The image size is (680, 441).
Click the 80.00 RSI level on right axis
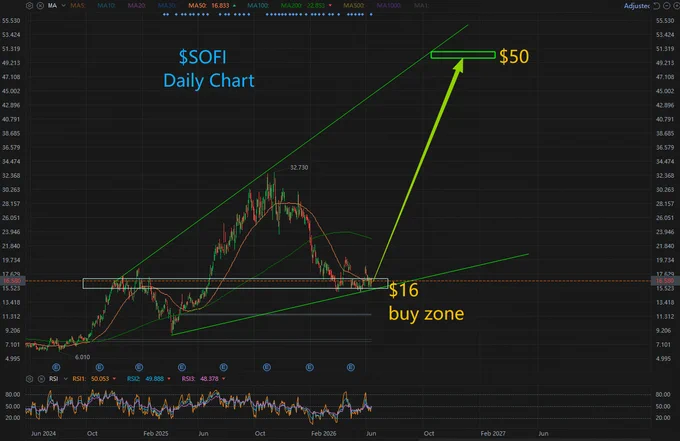[x=664, y=395]
